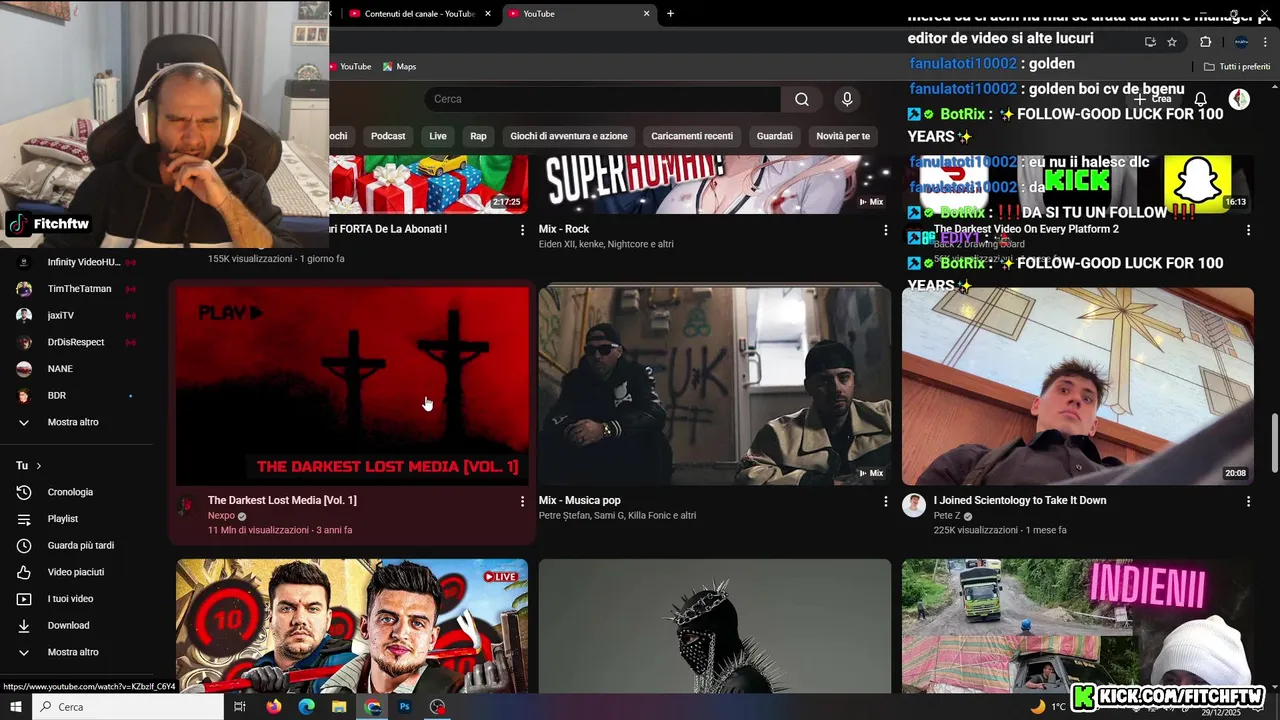Select the Live filter chip
1280x720 pixels.
tap(438, 136)
